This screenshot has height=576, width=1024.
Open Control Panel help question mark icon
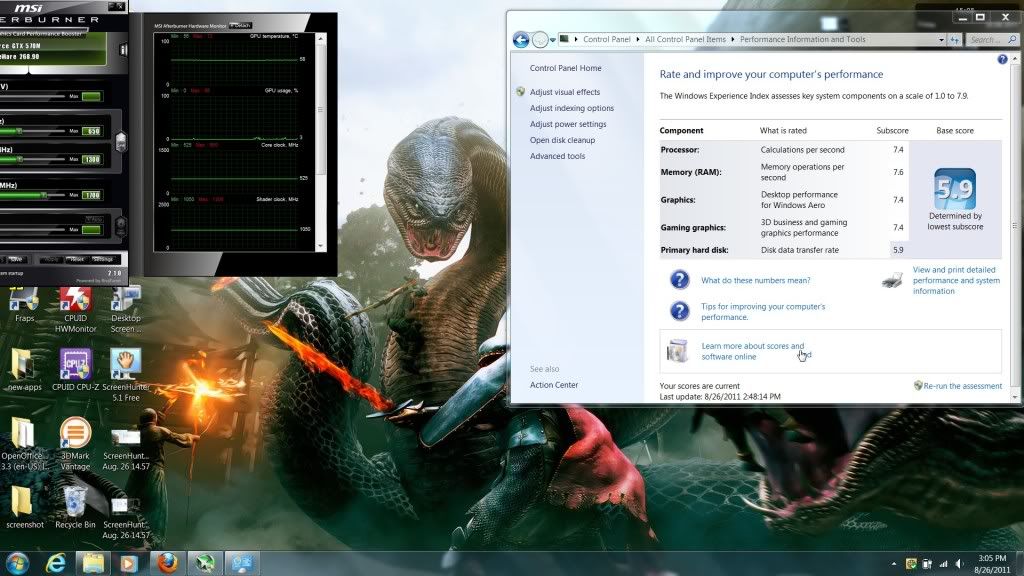(x=1002, y=59)
